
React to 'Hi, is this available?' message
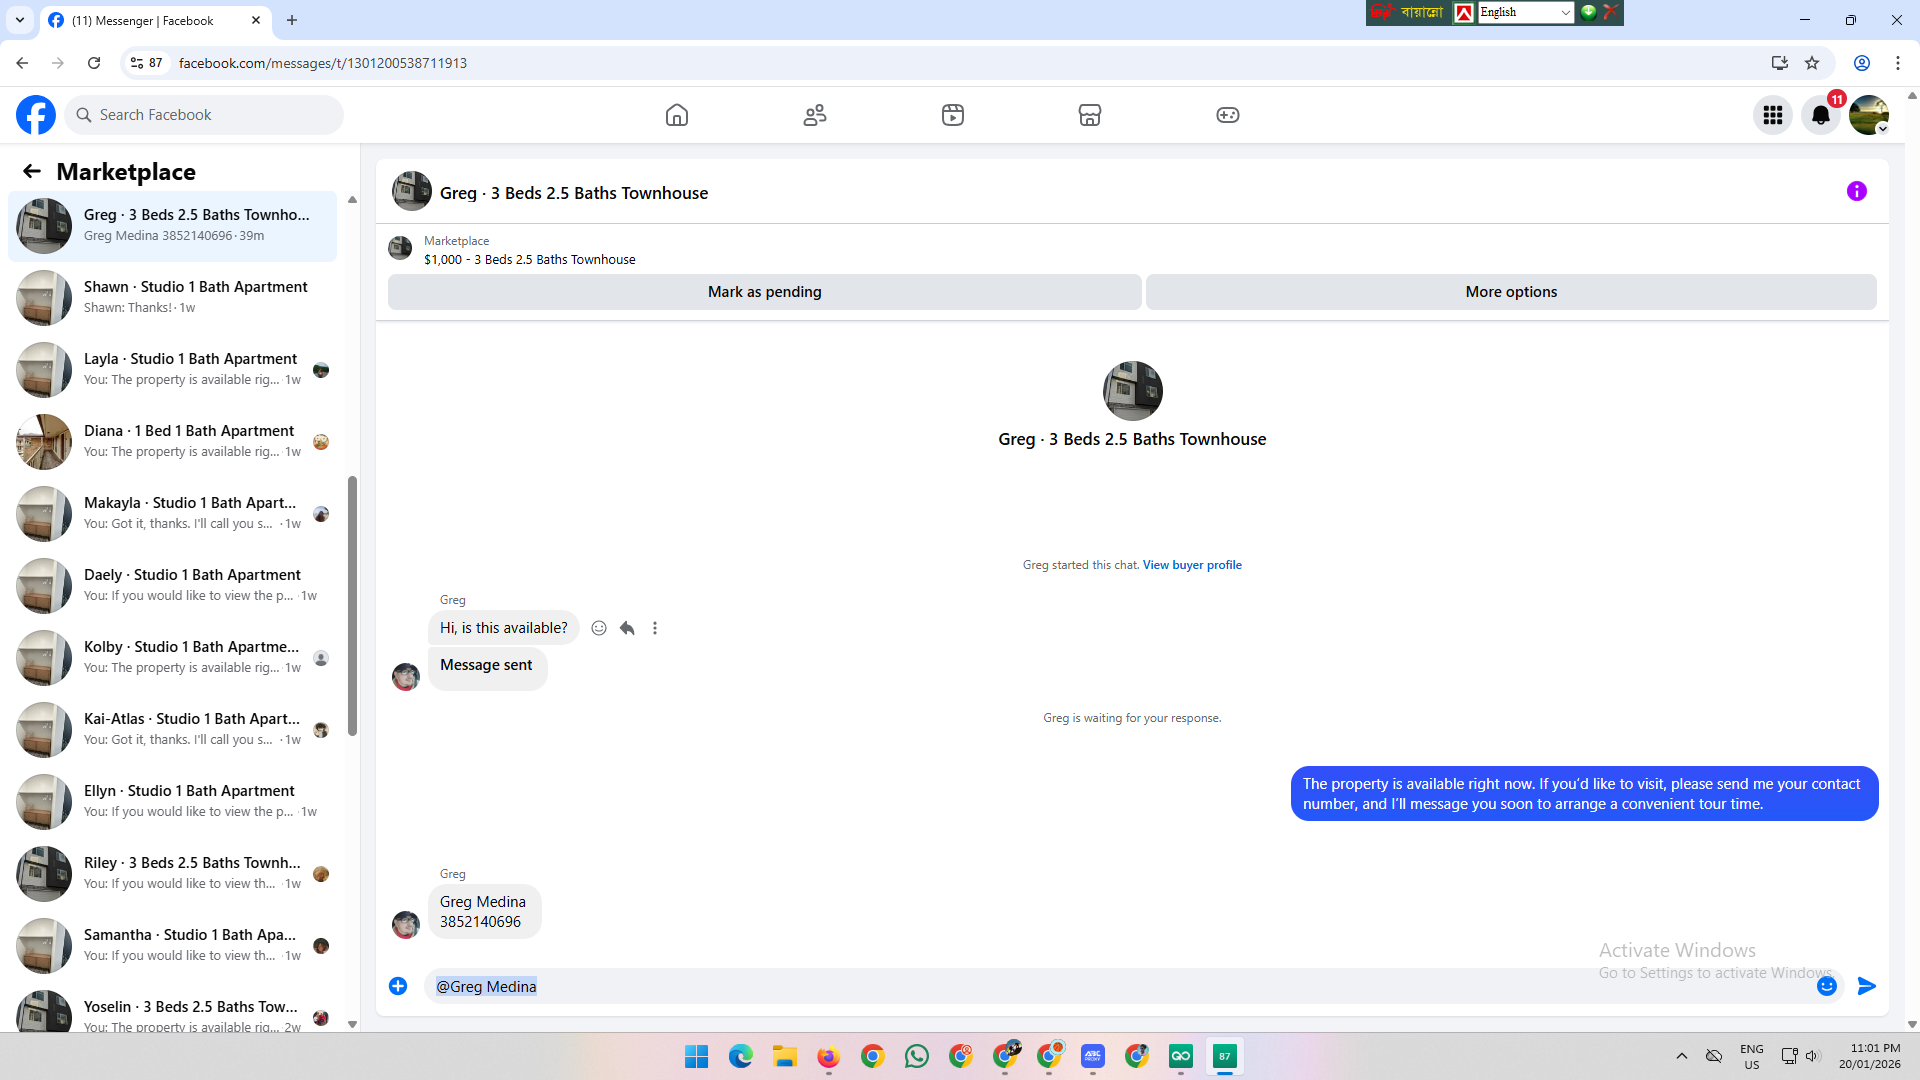[x=599, y=628]
